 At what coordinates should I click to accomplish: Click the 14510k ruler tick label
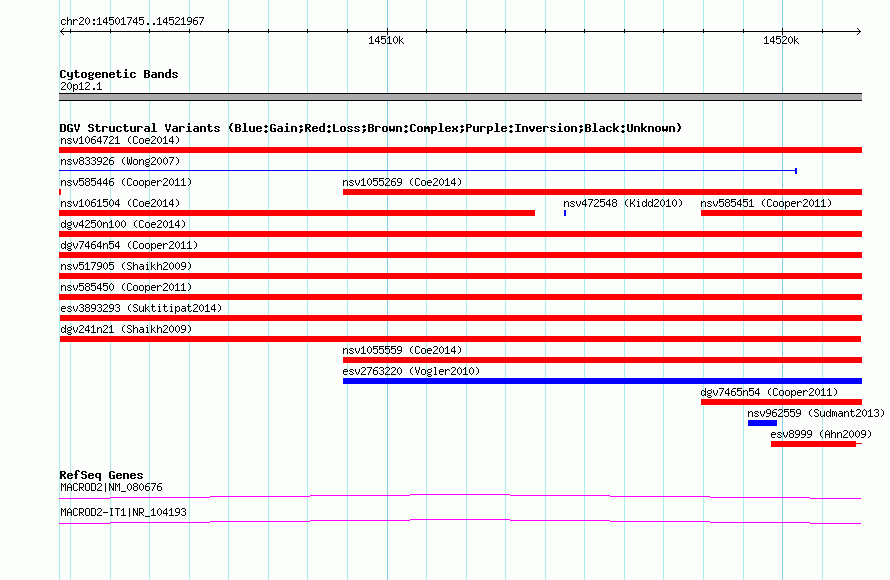(386, 40)
